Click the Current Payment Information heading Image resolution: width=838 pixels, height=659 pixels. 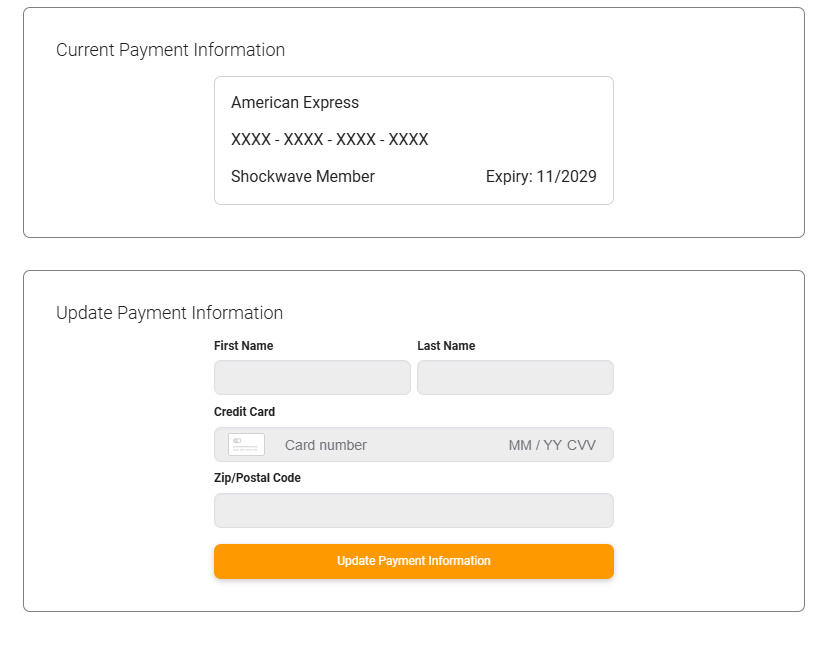coord(170,50)
